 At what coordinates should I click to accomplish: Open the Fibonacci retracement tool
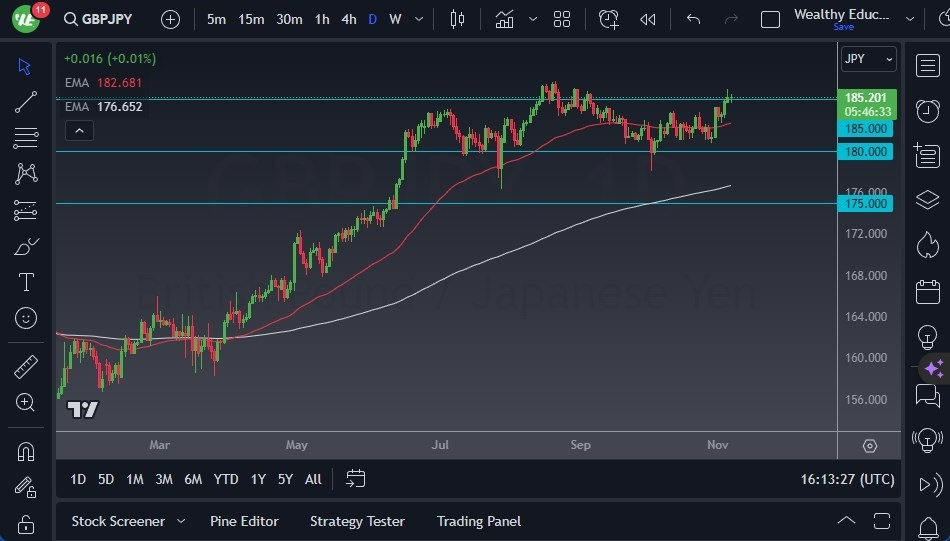(x=25, y=138)
